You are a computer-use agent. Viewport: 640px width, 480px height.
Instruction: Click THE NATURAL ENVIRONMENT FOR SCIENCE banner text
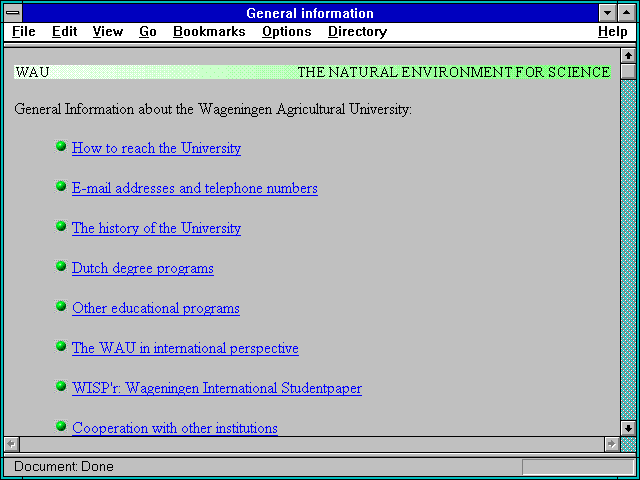coord(453,72)
